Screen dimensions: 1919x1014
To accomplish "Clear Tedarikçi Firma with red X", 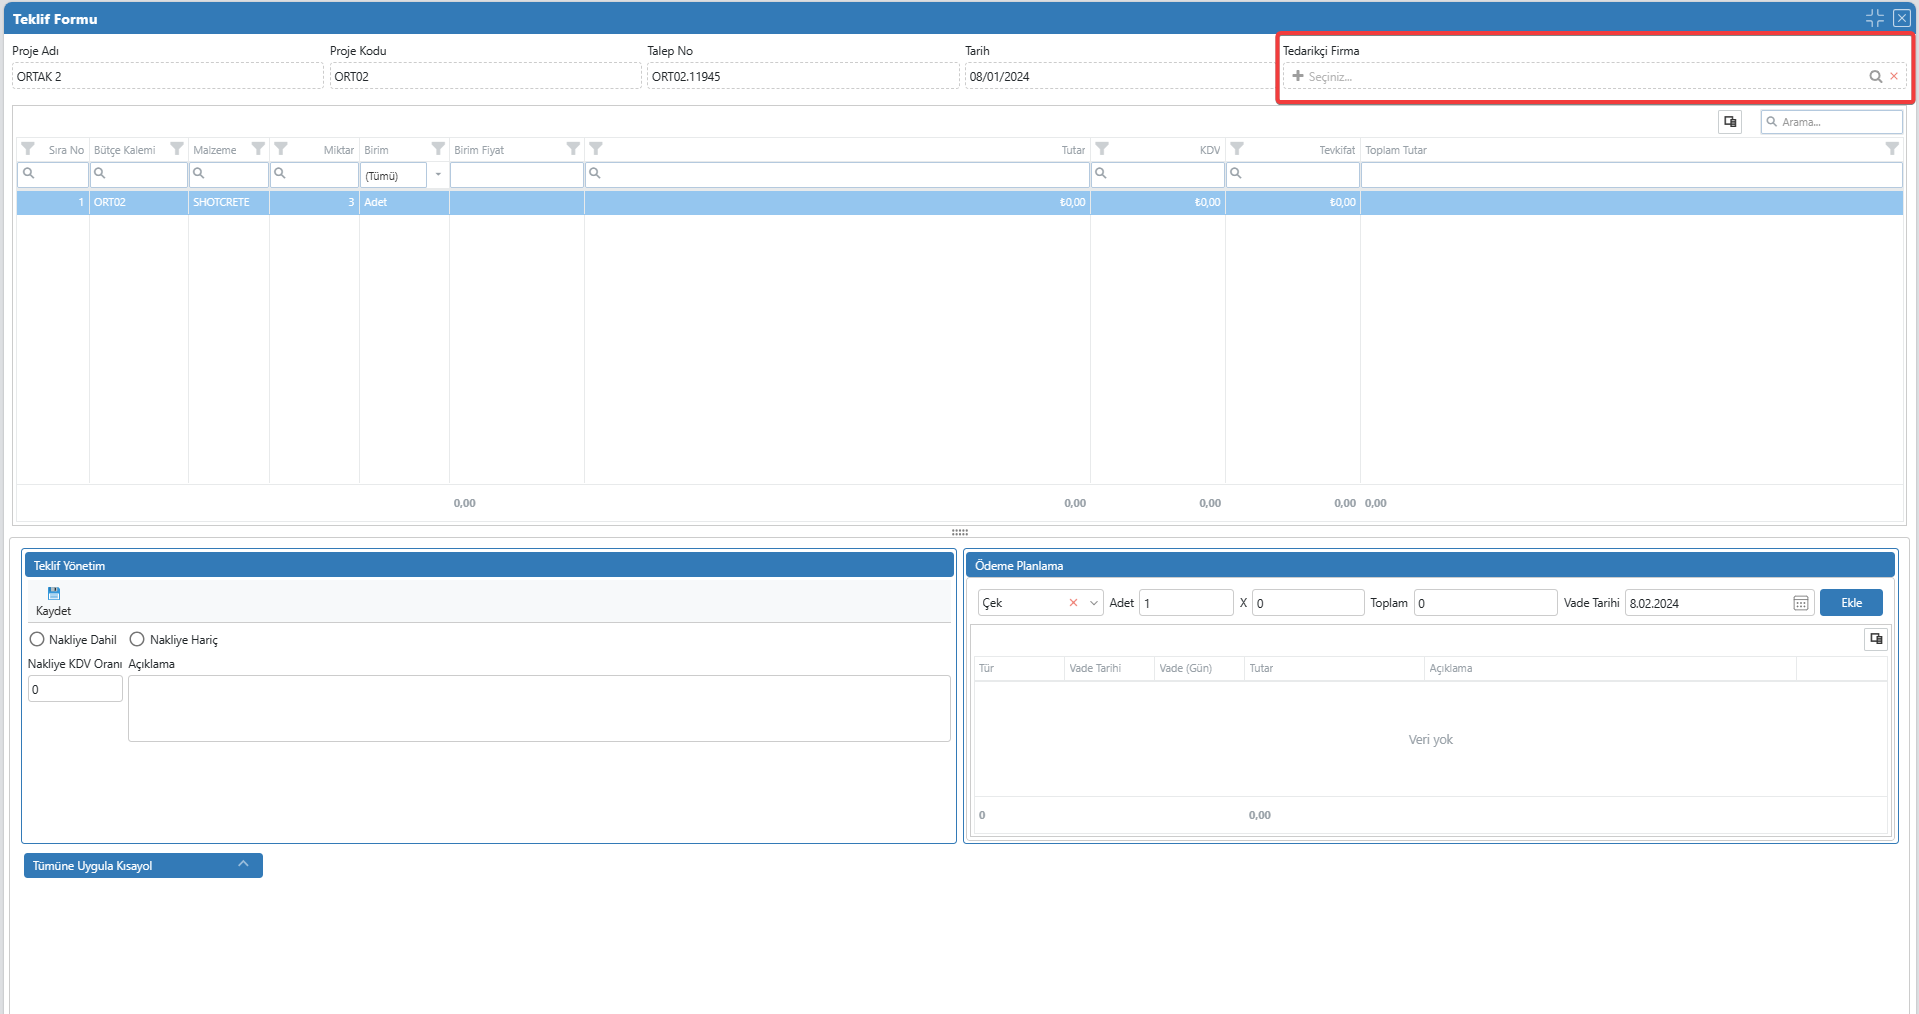I will click(x=1894, y=77).
